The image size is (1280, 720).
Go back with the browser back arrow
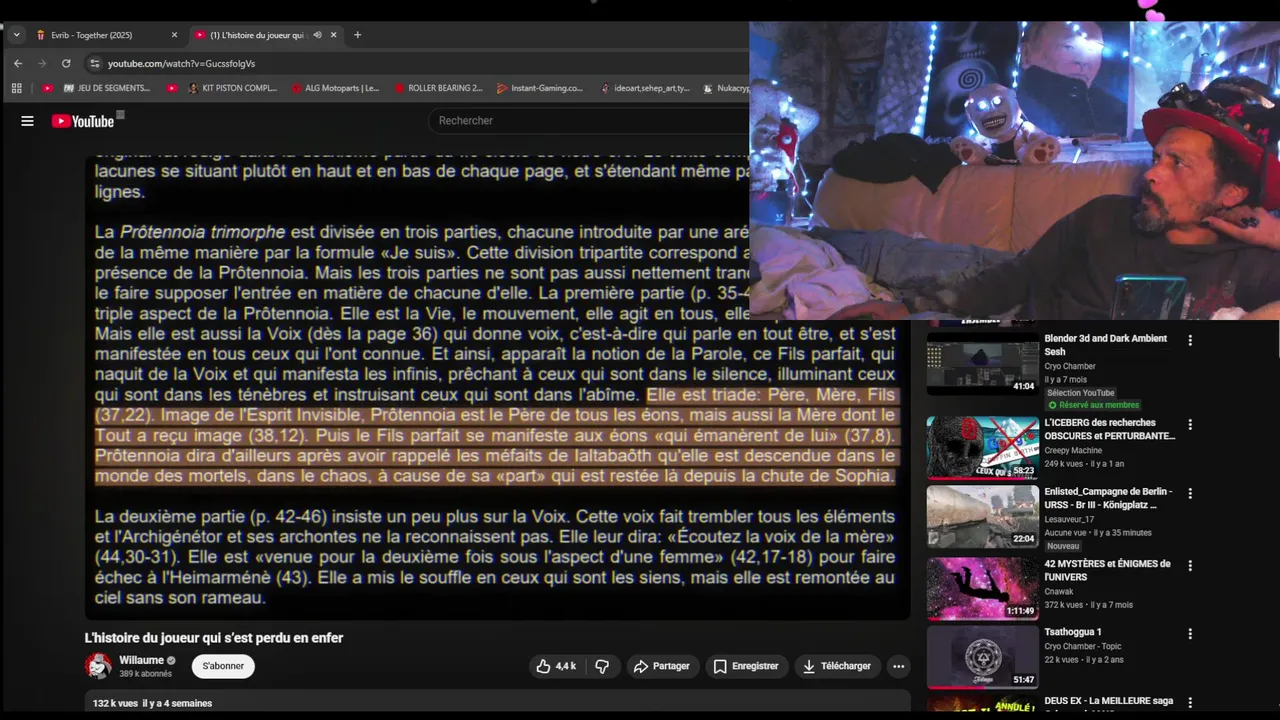pos(18,63)
